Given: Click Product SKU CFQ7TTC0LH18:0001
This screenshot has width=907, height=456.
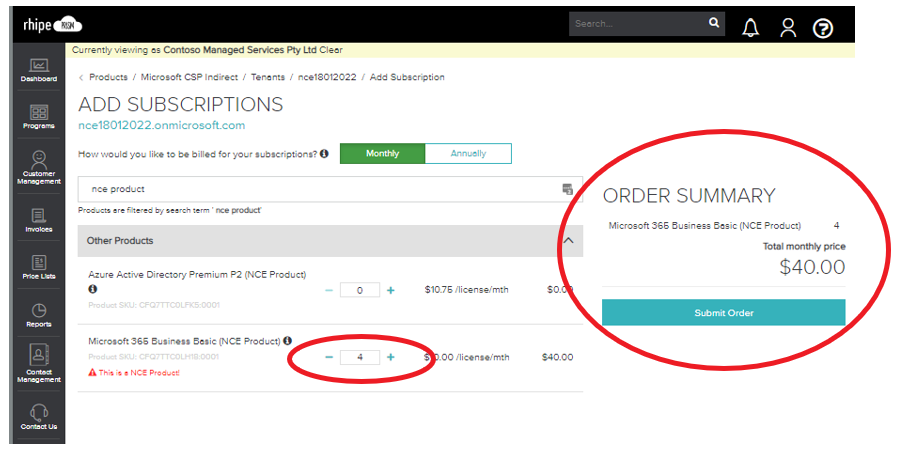Looking at the screenshot, I should pyautogui.click(x=153, y=356).
